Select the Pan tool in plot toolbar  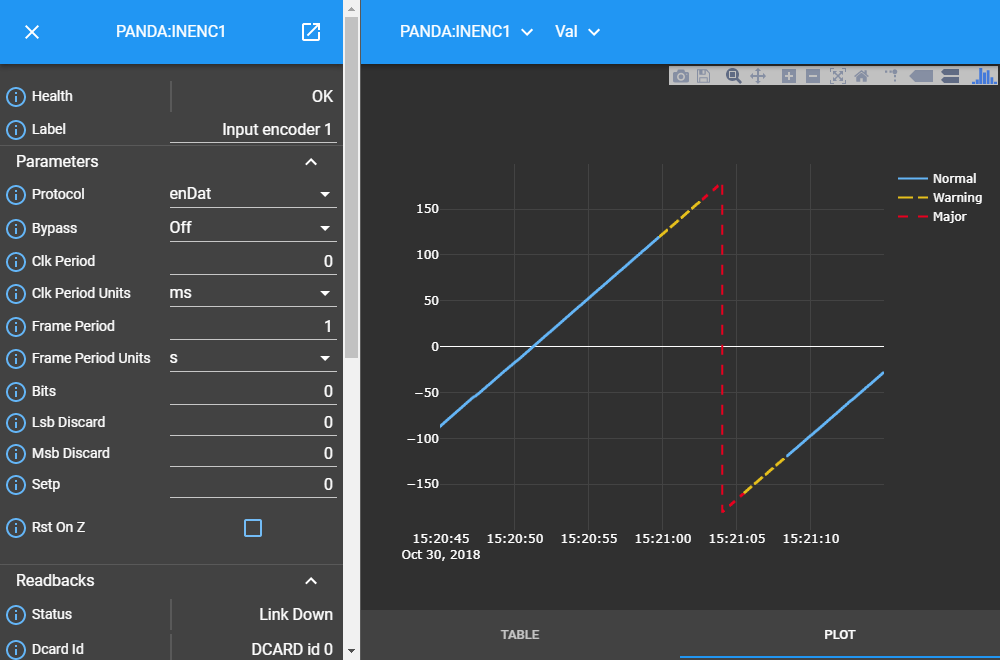(758, 76)
